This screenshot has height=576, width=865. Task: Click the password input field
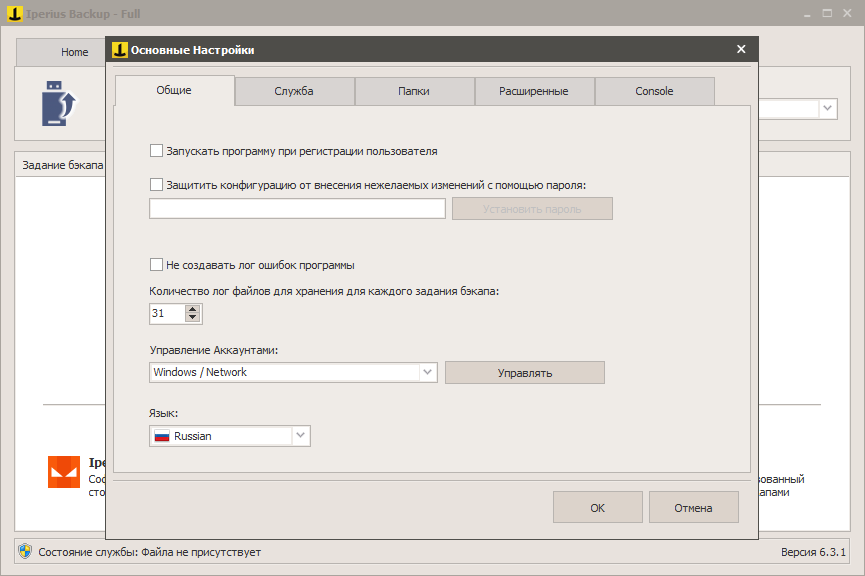297,208
